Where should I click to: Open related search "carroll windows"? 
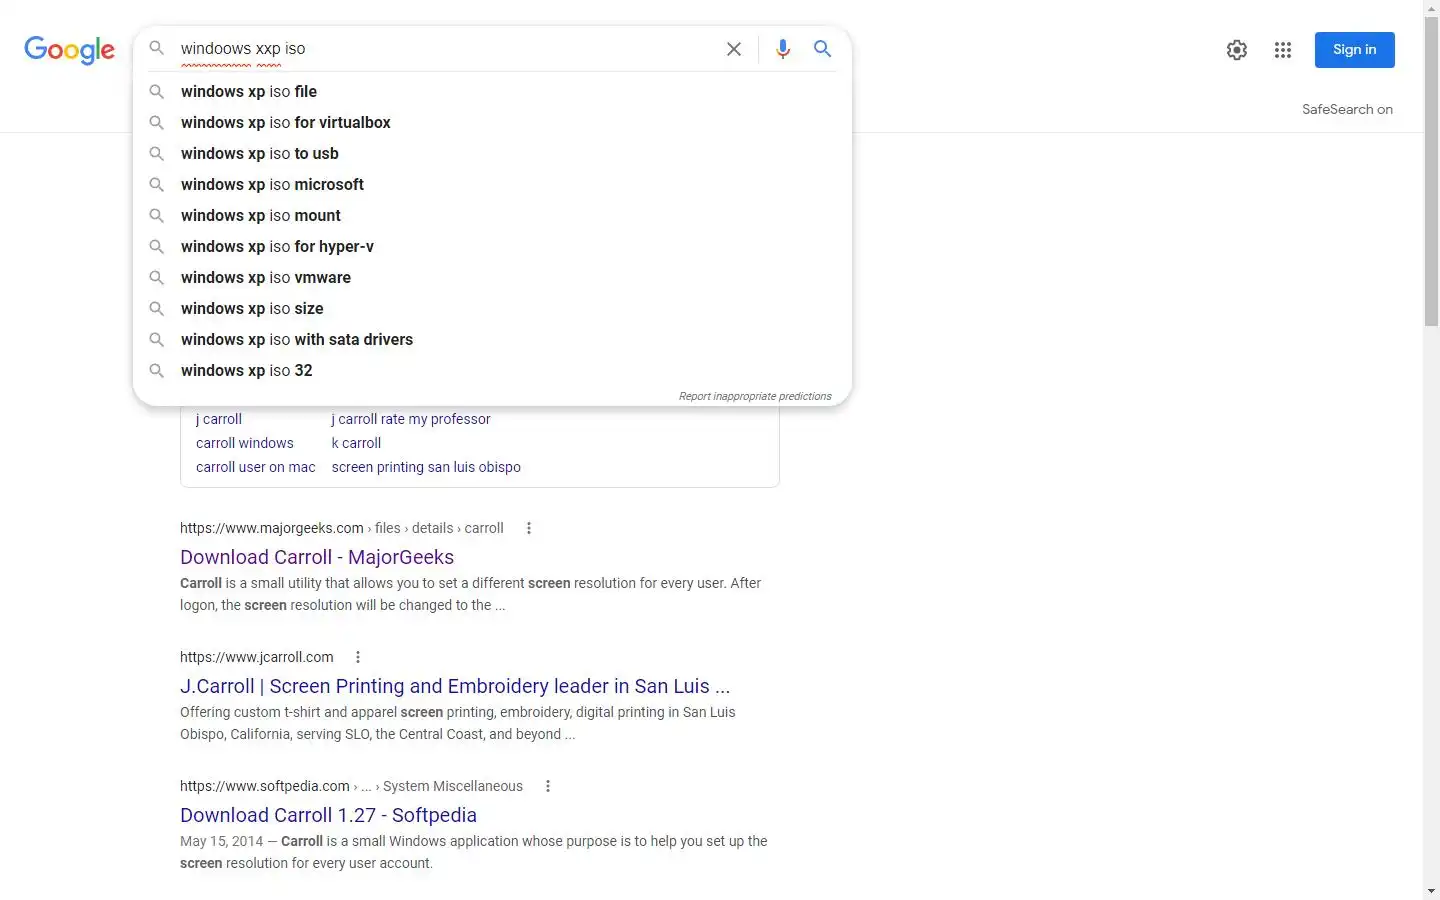245,443
